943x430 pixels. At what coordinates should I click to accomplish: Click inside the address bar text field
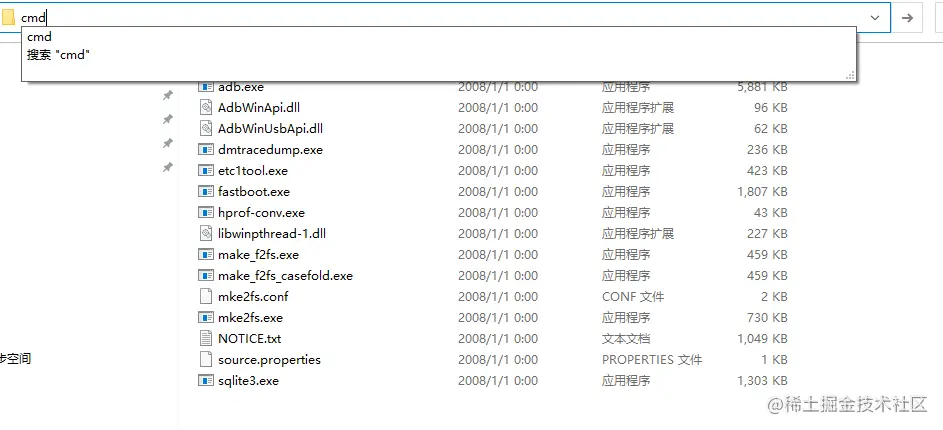445,18
